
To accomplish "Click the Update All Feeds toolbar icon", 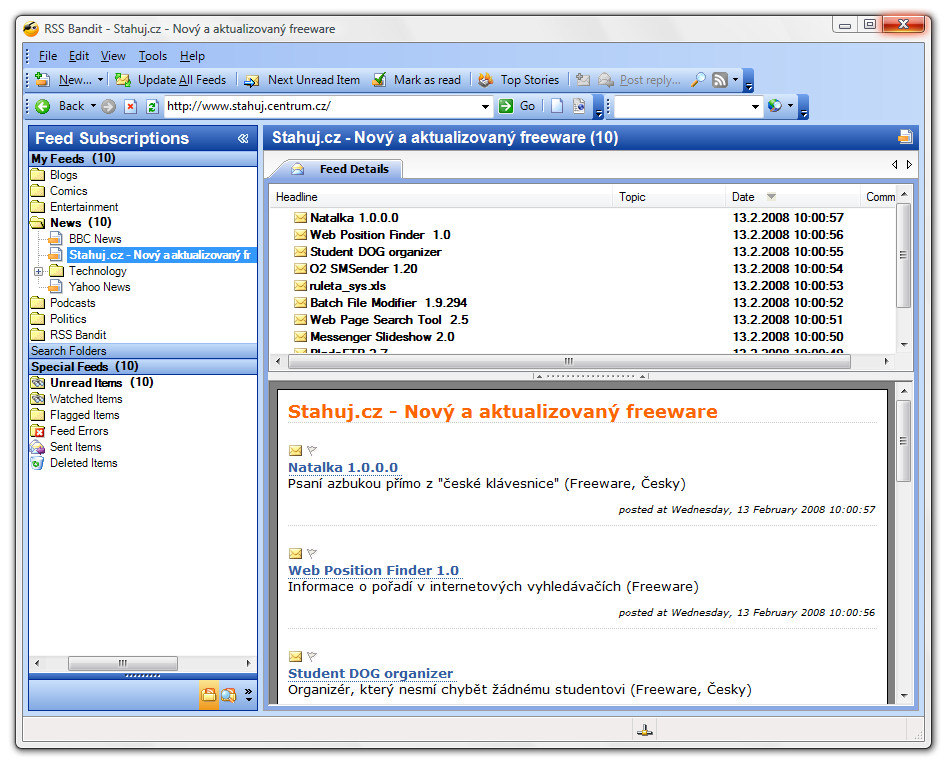I will coord(123,80).
